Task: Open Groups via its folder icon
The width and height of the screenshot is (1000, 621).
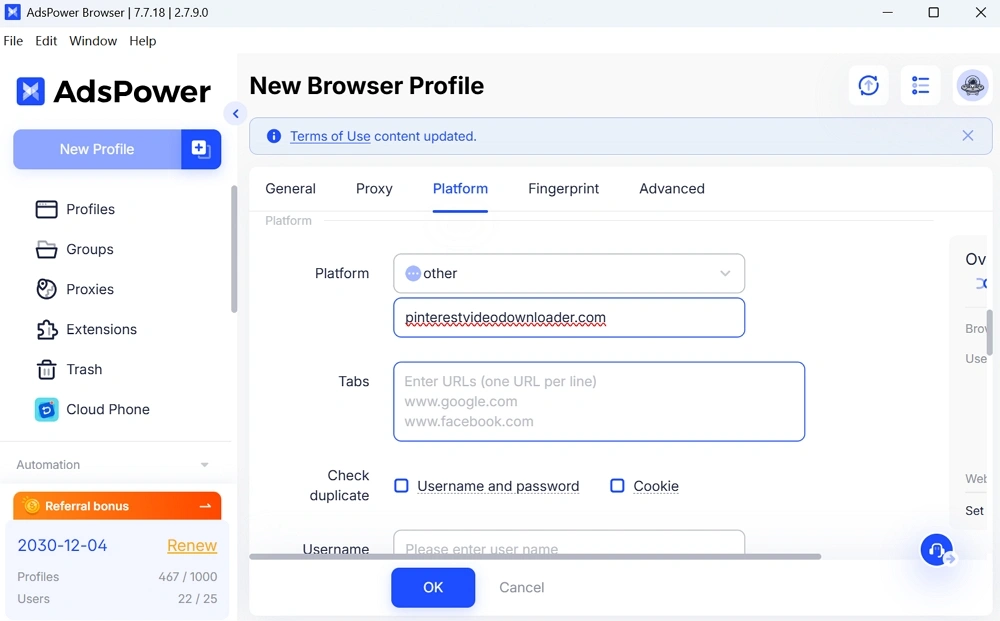Action: pos(46,249)
